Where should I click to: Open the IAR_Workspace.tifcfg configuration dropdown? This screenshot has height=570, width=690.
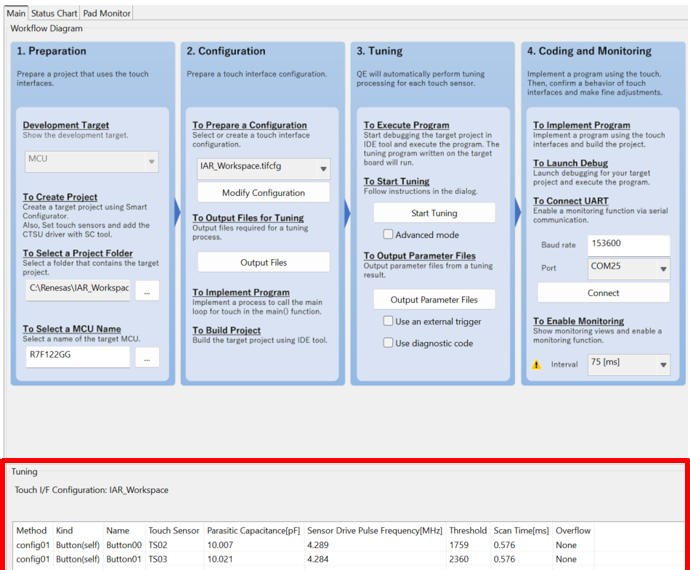point(321,169)
